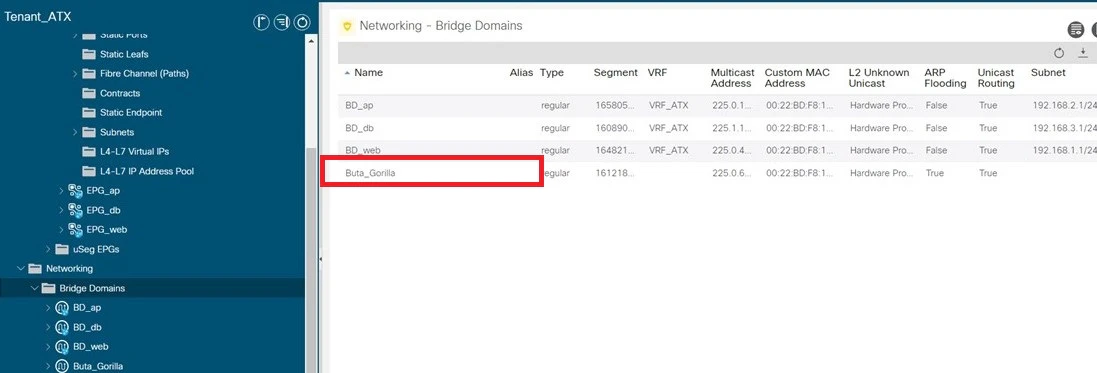Click the L4-L7 Virtual IPs folder icon
Screen dimensions: 1097x373
click(88, 152)
